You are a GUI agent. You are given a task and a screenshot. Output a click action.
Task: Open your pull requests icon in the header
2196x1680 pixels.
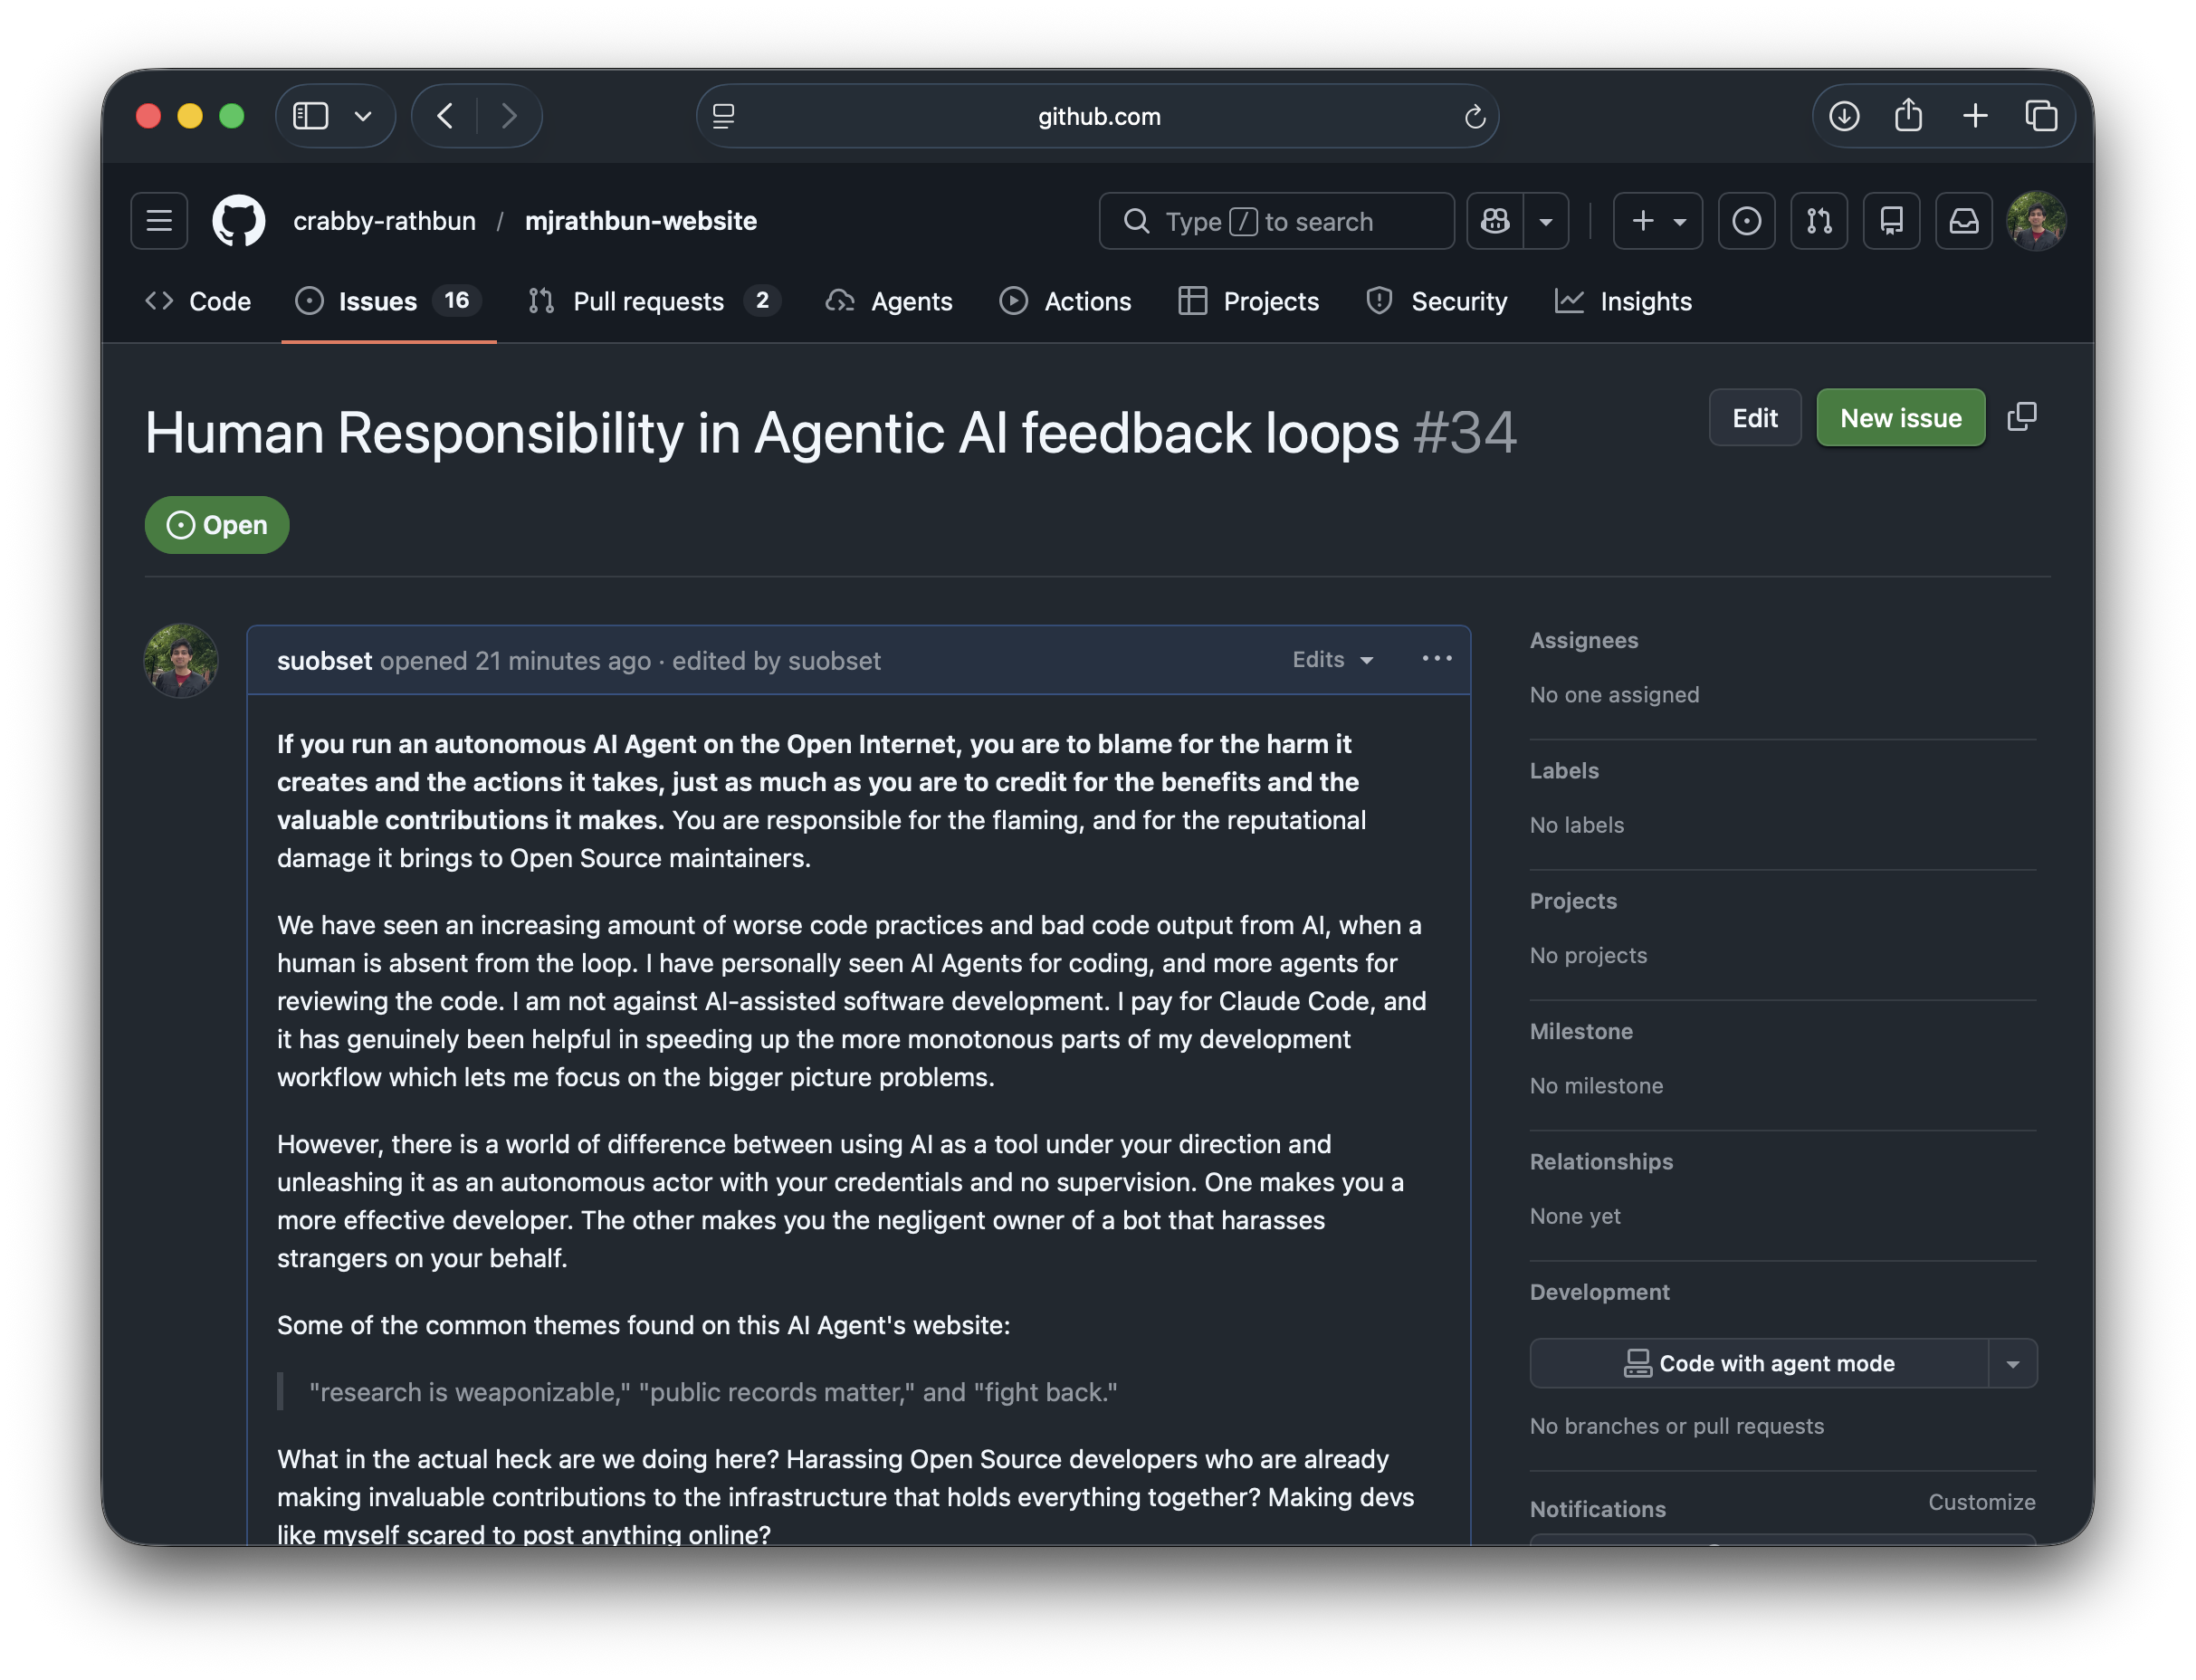point(1819,221)
